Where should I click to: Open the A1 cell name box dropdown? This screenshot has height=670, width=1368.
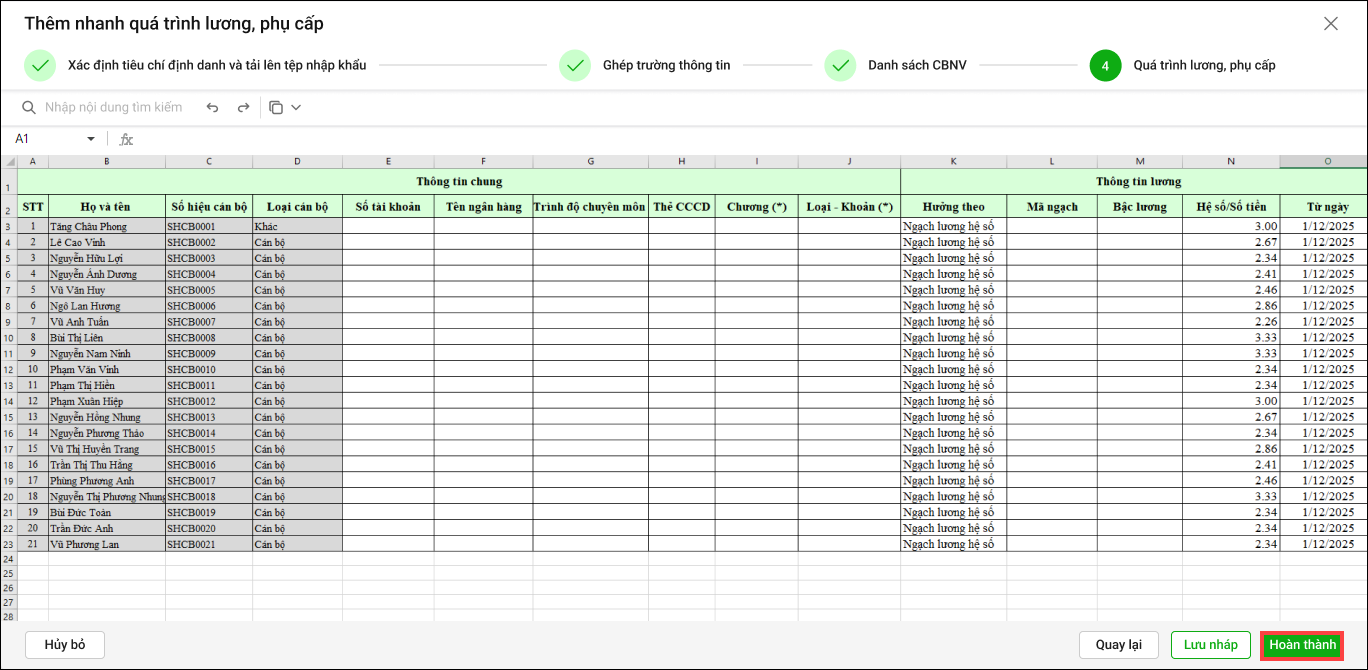coord(91,139)
